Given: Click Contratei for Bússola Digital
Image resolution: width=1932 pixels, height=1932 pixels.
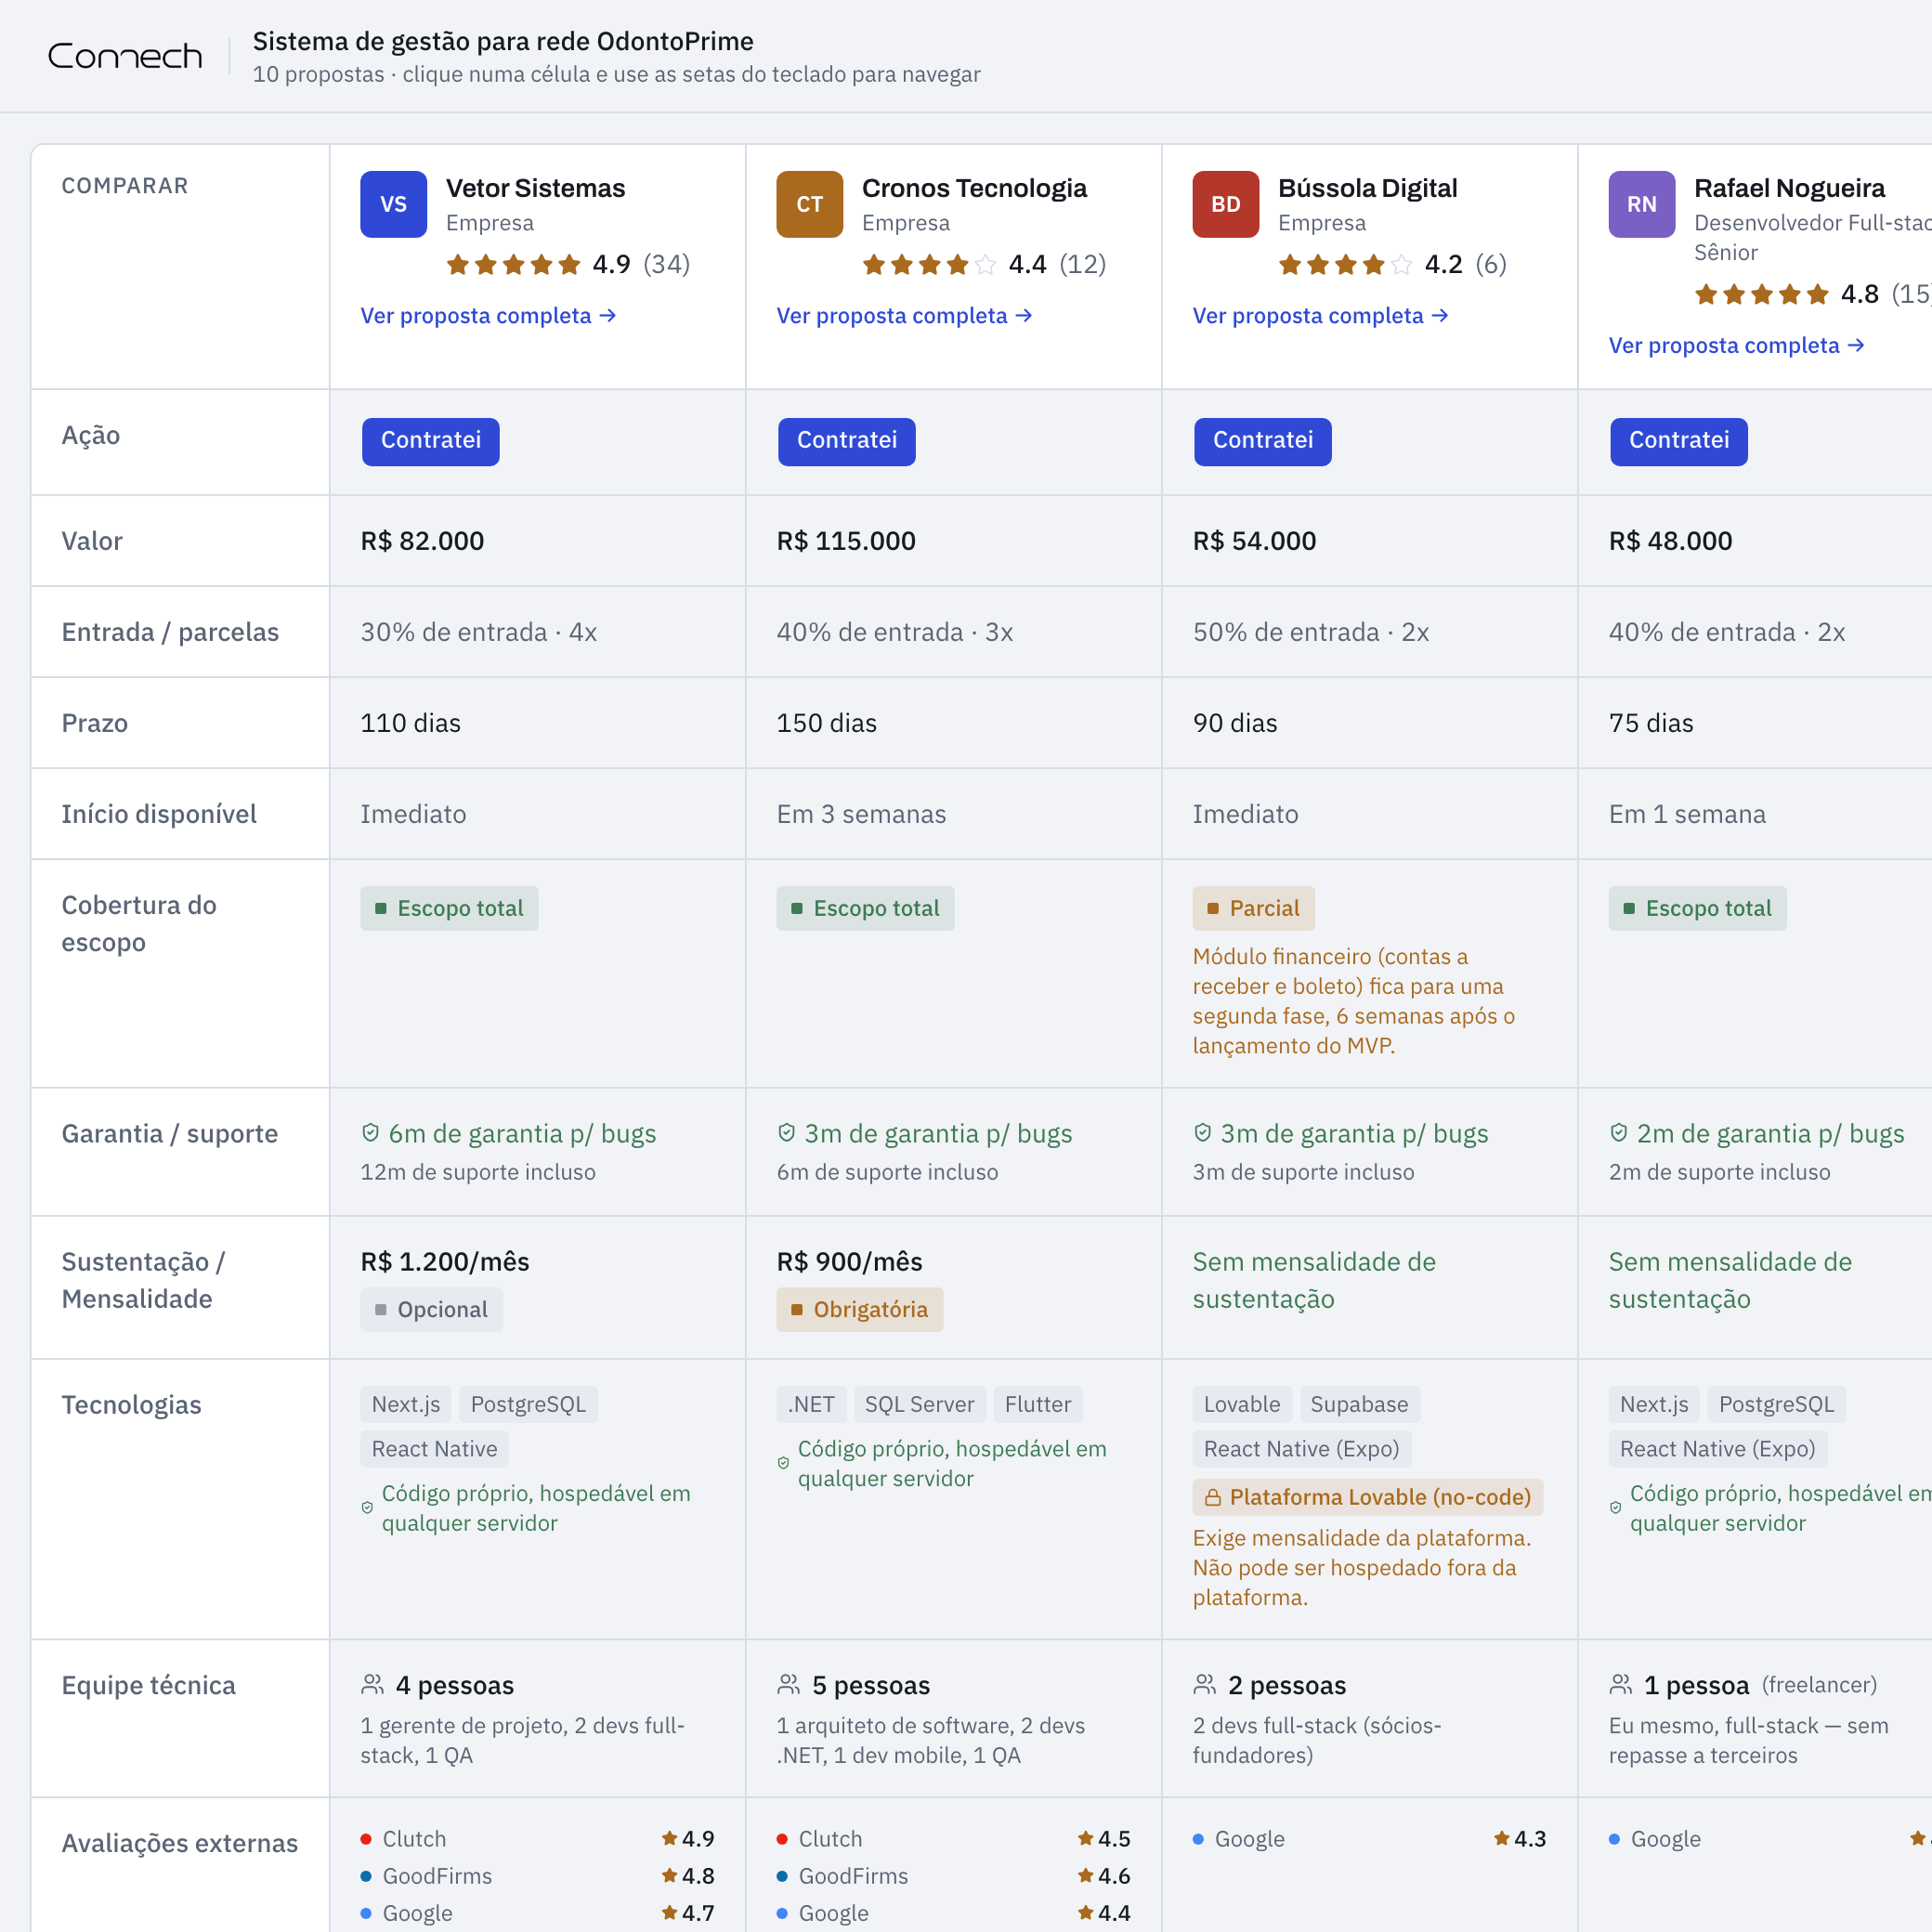Looking at the screenshot, I should click(1262, 441).
